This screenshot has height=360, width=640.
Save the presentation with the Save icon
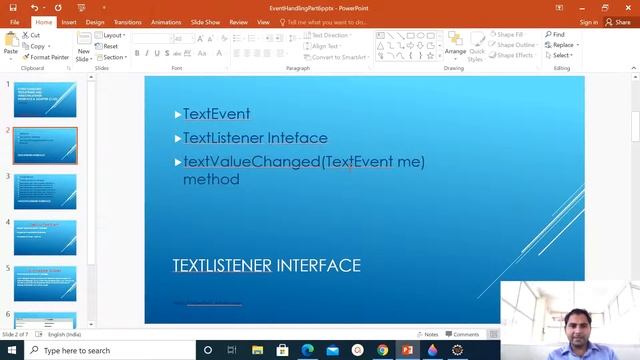13,8
